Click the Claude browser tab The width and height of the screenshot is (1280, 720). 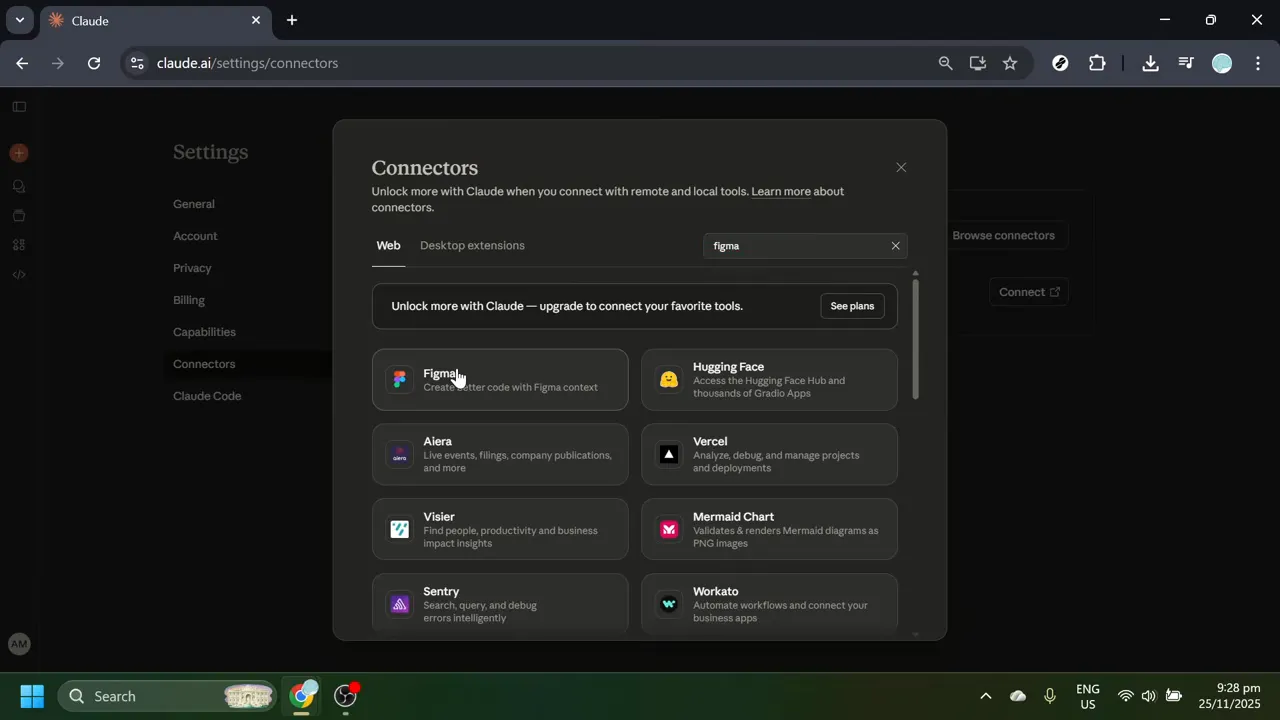click(155, 21)
